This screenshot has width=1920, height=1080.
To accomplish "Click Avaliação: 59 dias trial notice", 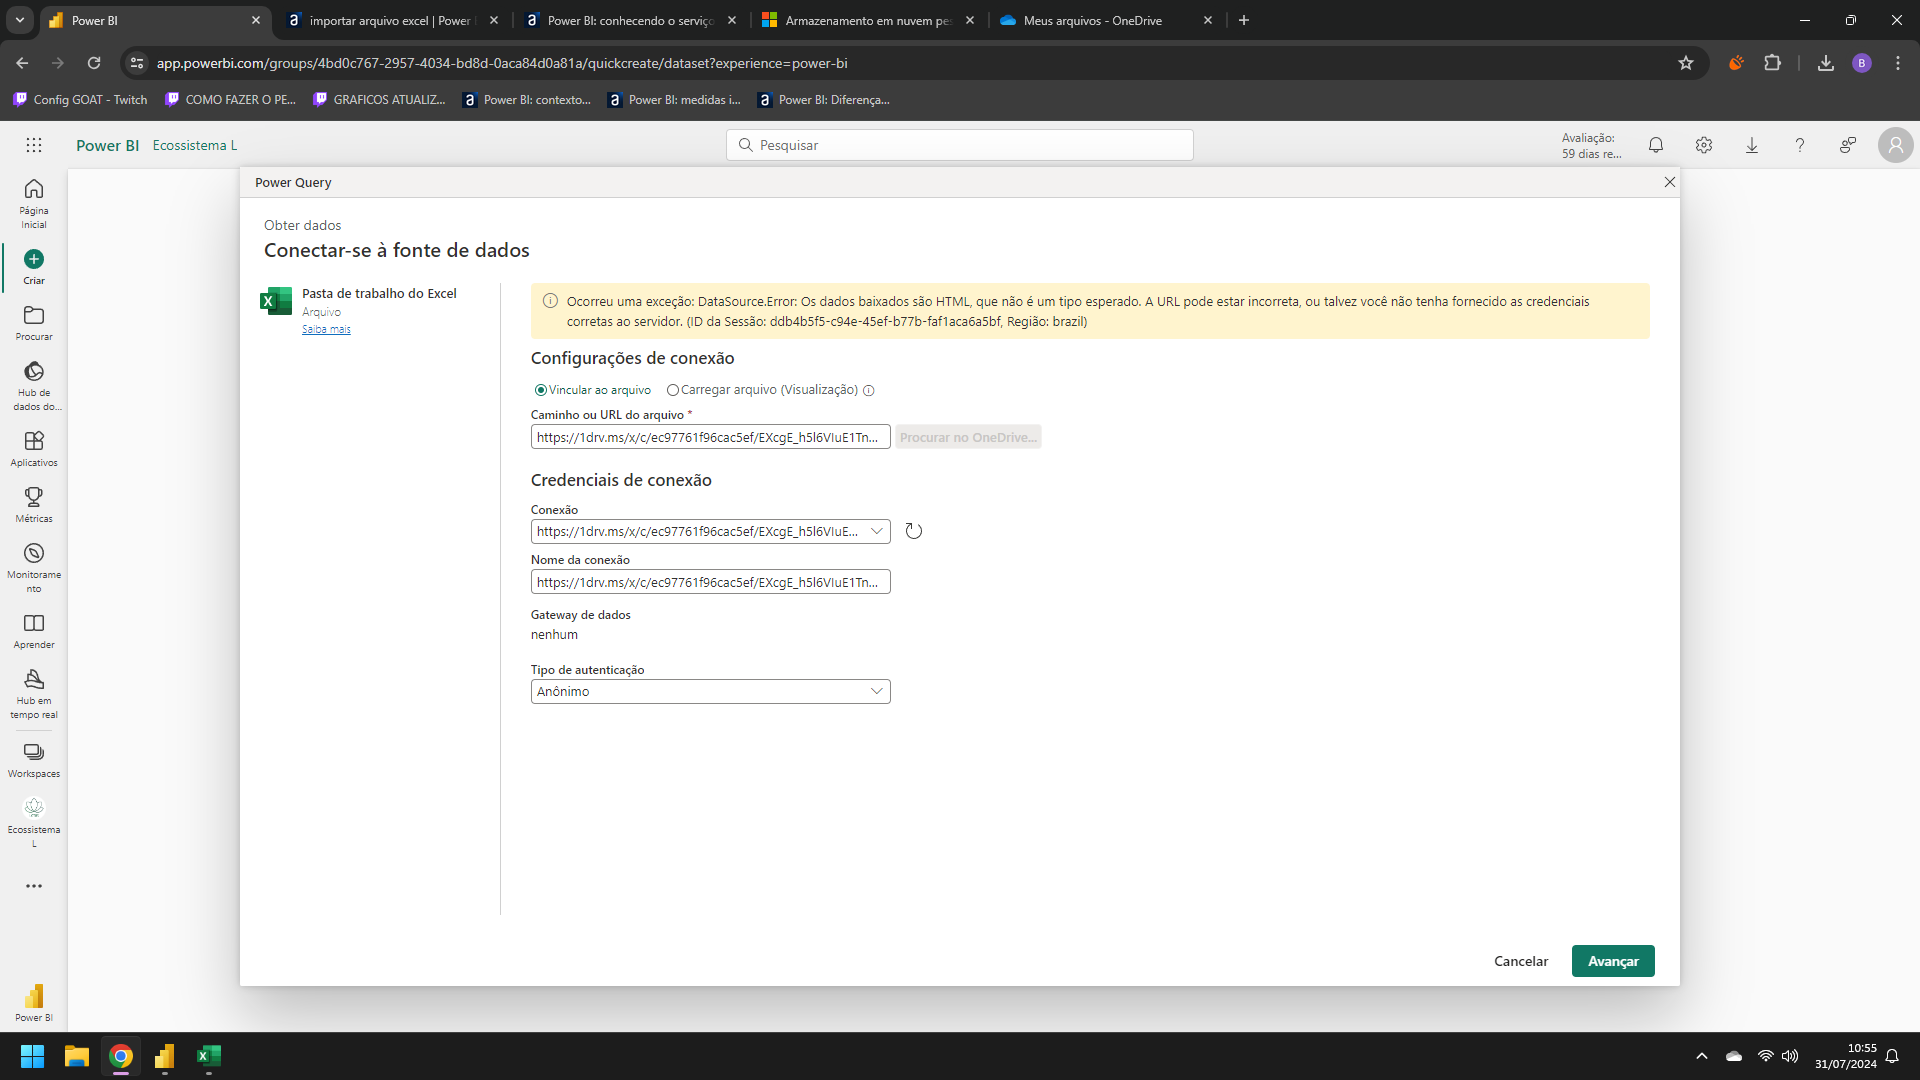I will [x=1591, y=146].
